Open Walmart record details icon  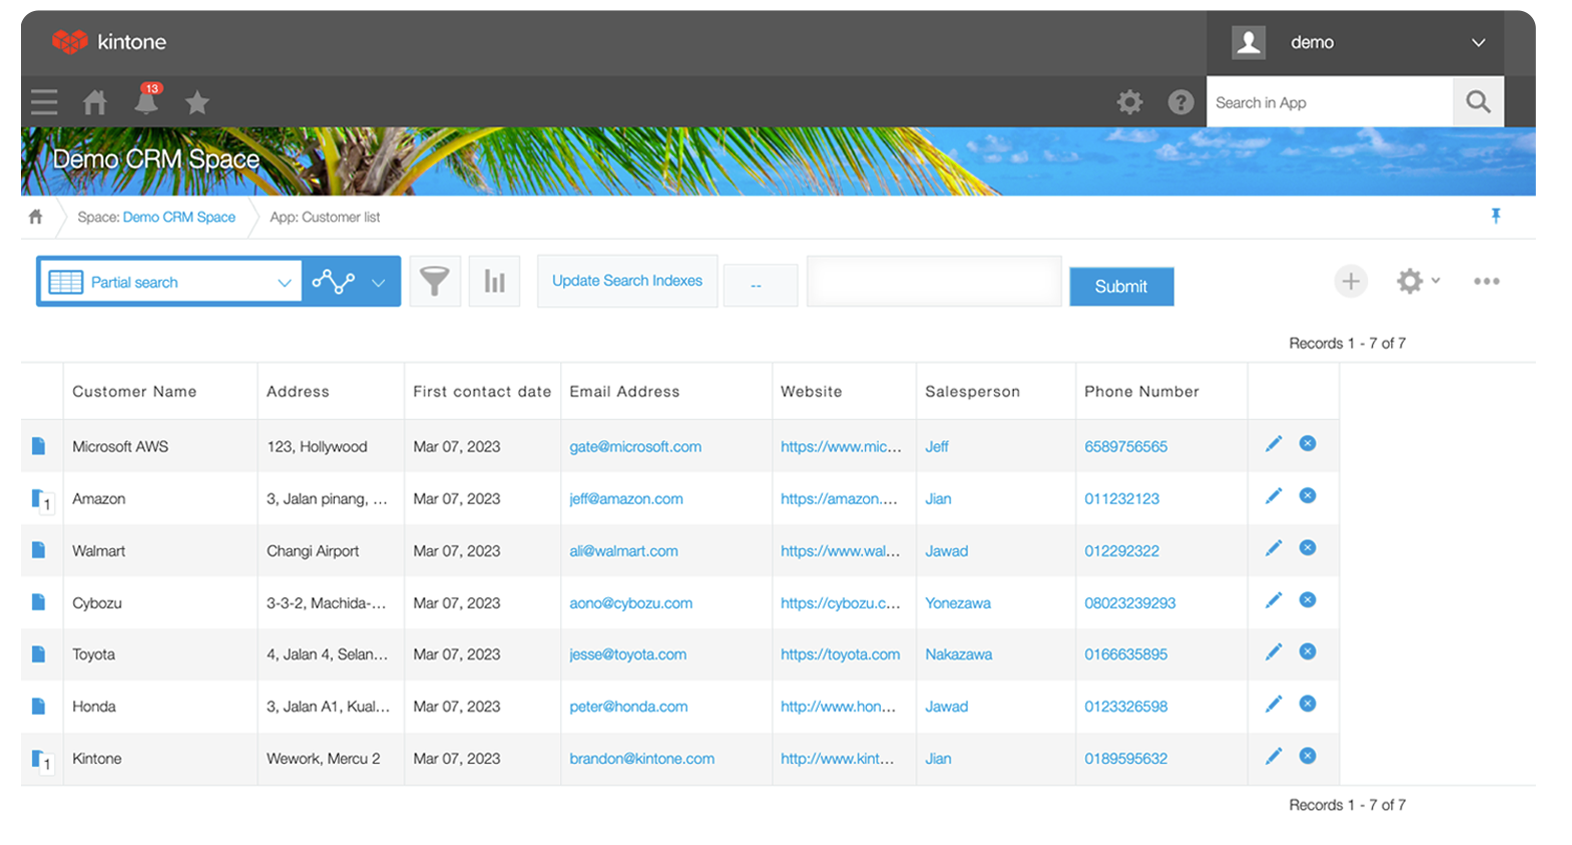click(x=39, y=550)
